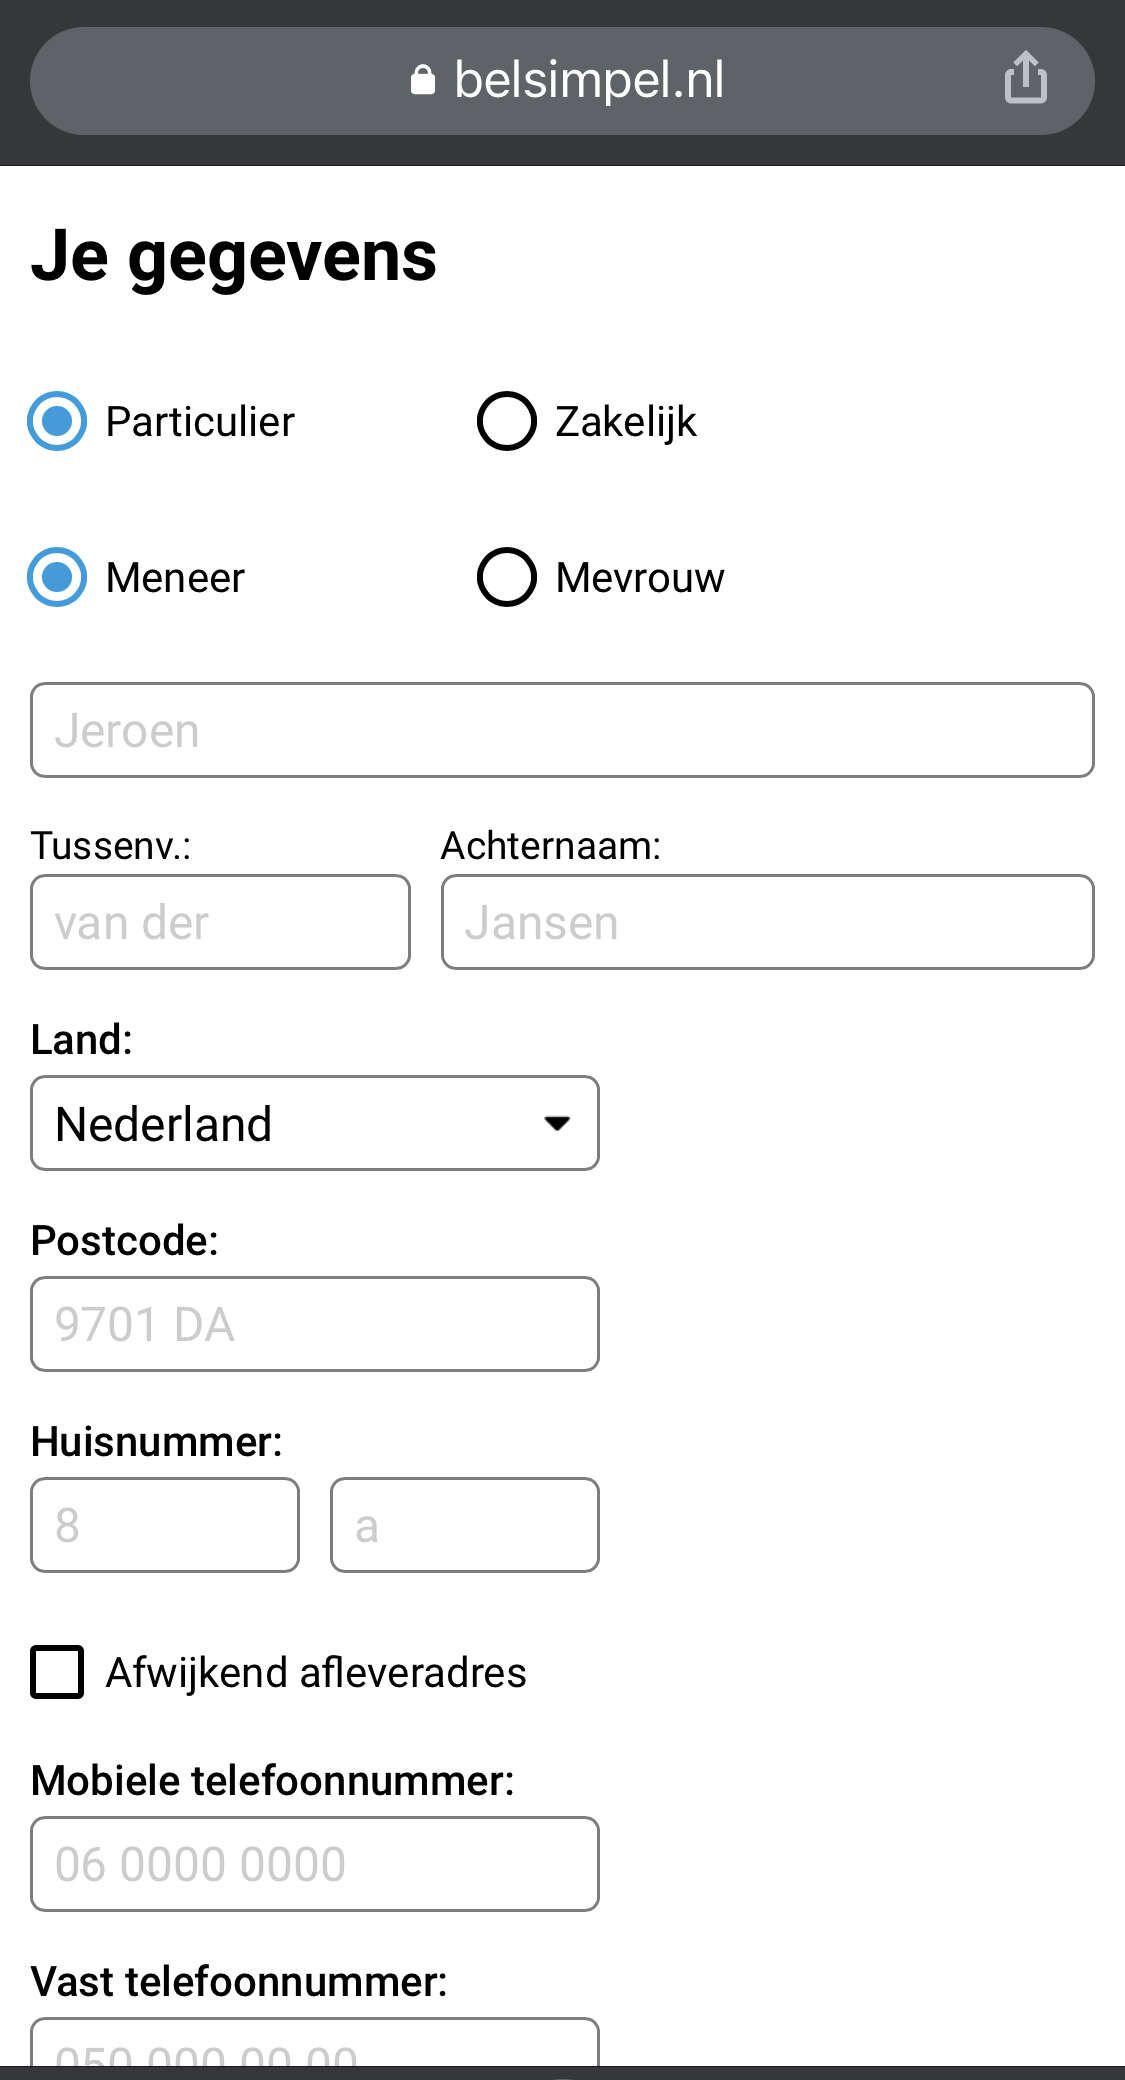
Task: Select Mevrouw as salutation
Action: point(507,577)
